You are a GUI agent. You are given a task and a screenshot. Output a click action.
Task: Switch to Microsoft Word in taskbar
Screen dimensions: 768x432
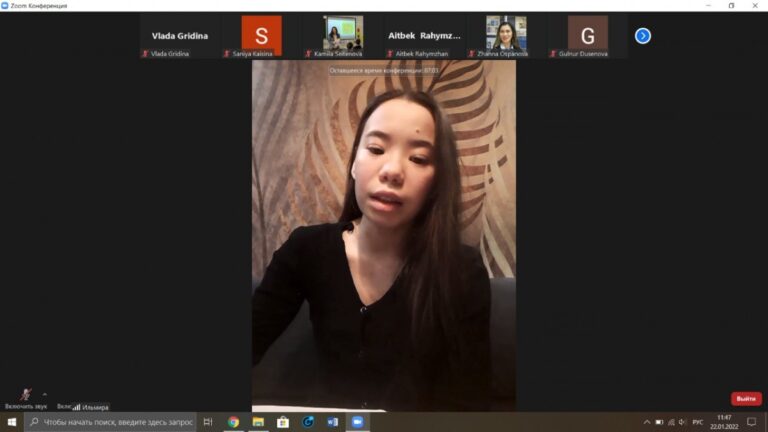pyautogui.click(x=333, y=422)
